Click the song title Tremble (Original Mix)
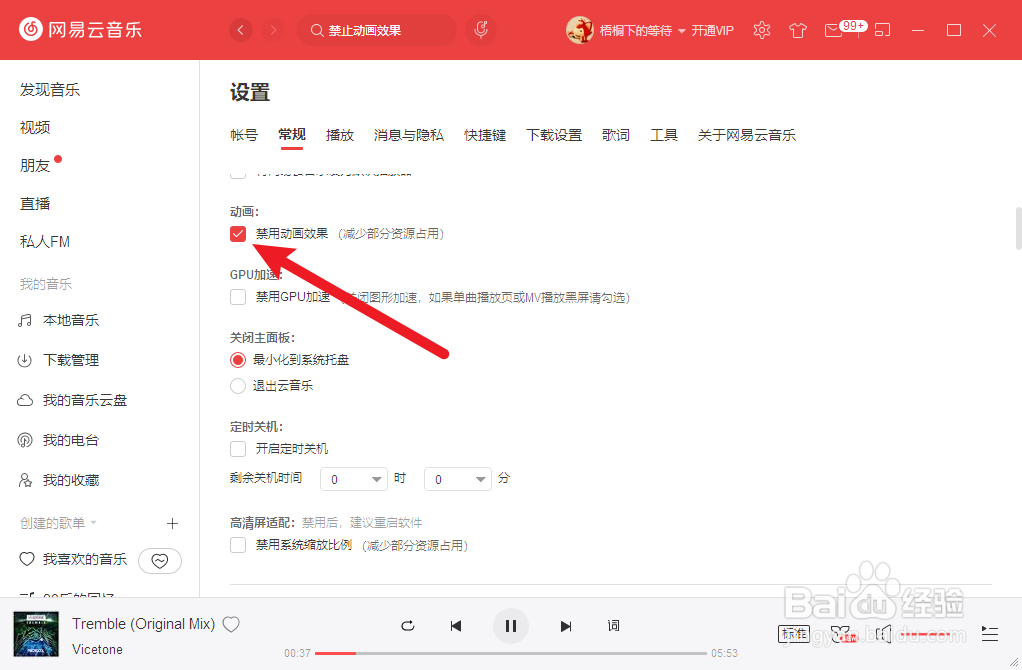 click(x=143, y=624)
